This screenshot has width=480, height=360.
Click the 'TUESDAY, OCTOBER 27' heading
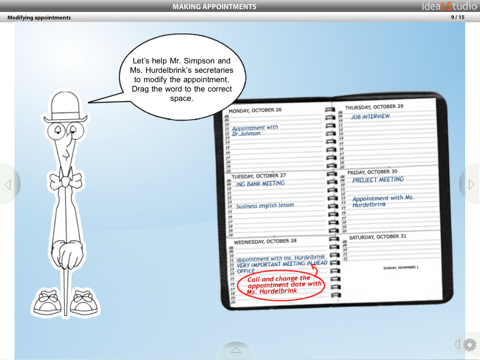click(x=259, y=176)
